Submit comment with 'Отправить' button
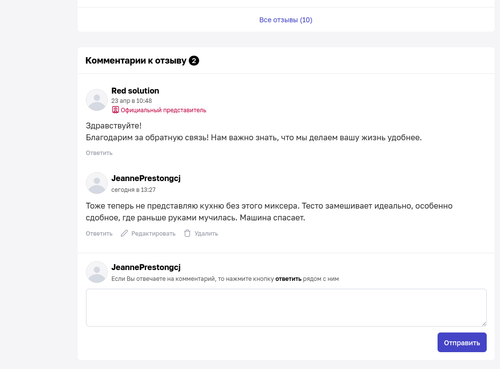 (x=462, y=342)
